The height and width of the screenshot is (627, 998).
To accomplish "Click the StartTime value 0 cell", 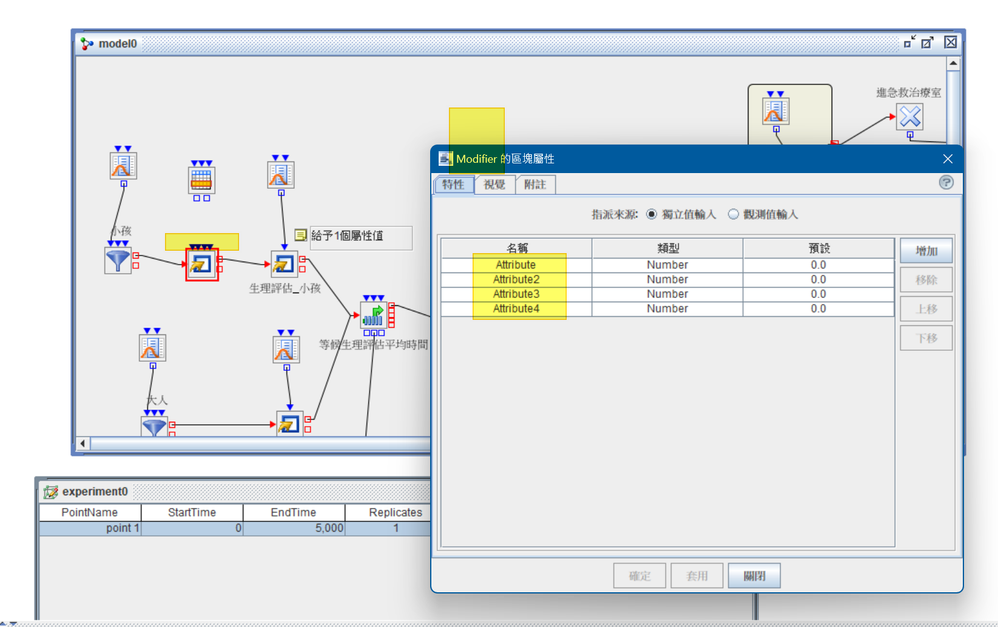I will (x=192, y=528).
